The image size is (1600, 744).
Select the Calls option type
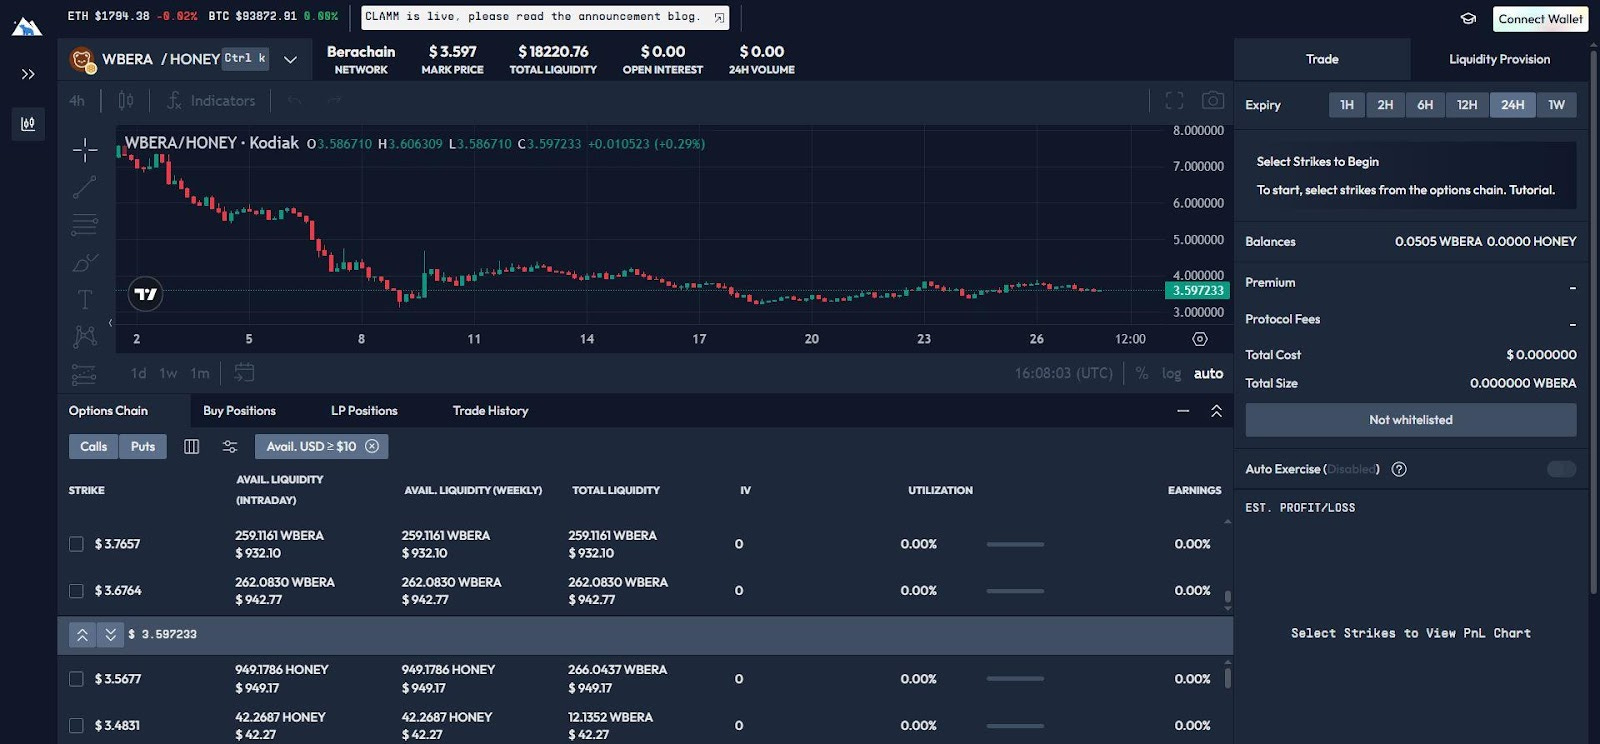[93, 446]
